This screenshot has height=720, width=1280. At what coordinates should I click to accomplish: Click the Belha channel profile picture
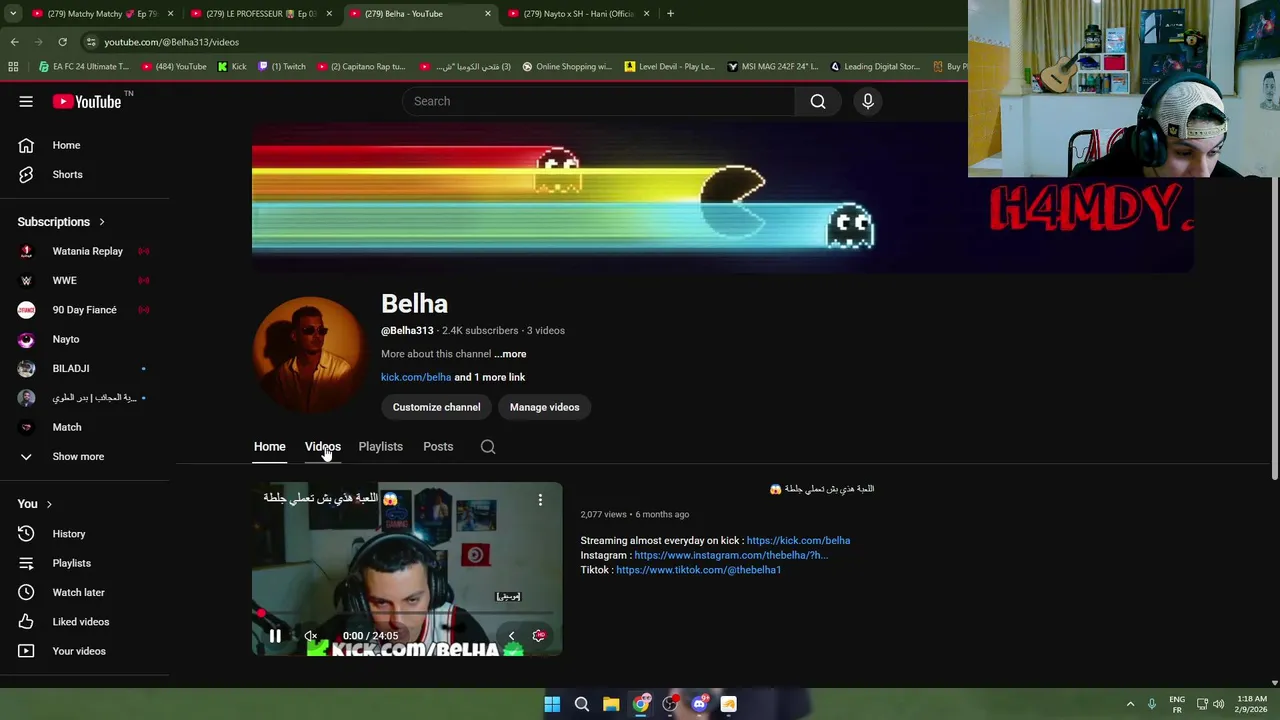[310, 355]
